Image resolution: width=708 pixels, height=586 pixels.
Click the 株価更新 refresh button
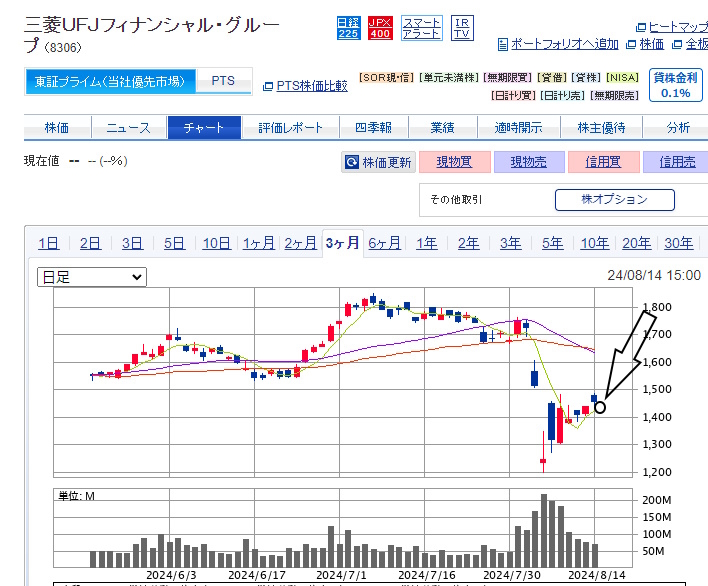coord(378,162)
